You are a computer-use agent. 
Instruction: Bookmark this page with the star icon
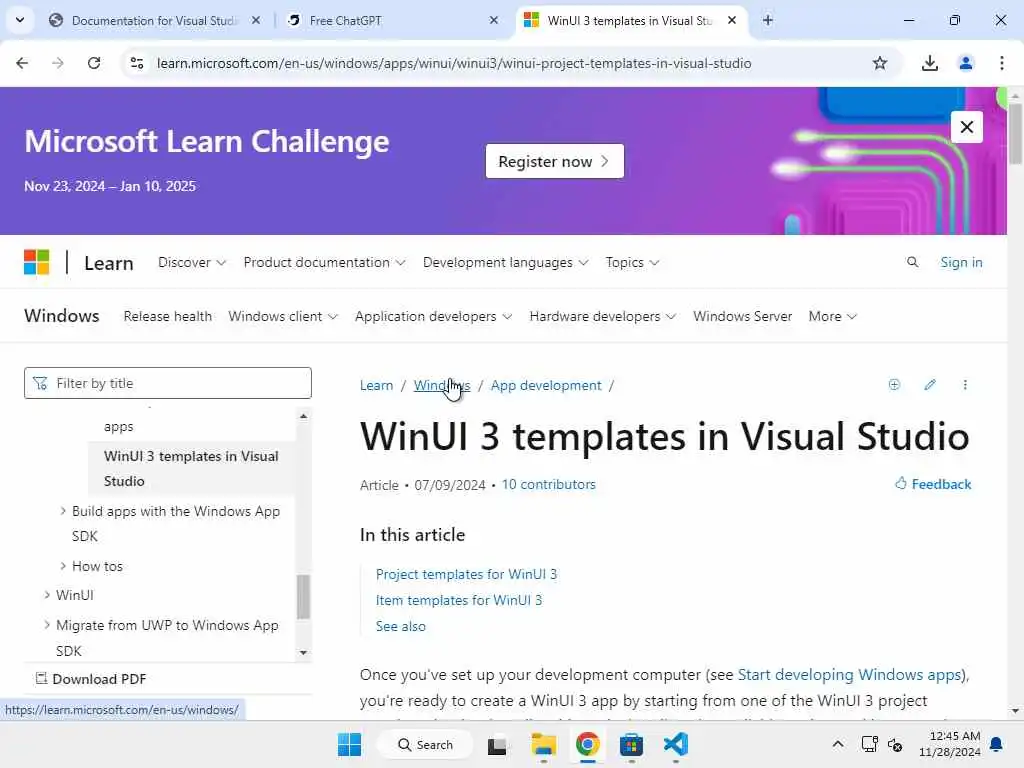[x=880, y=63]
